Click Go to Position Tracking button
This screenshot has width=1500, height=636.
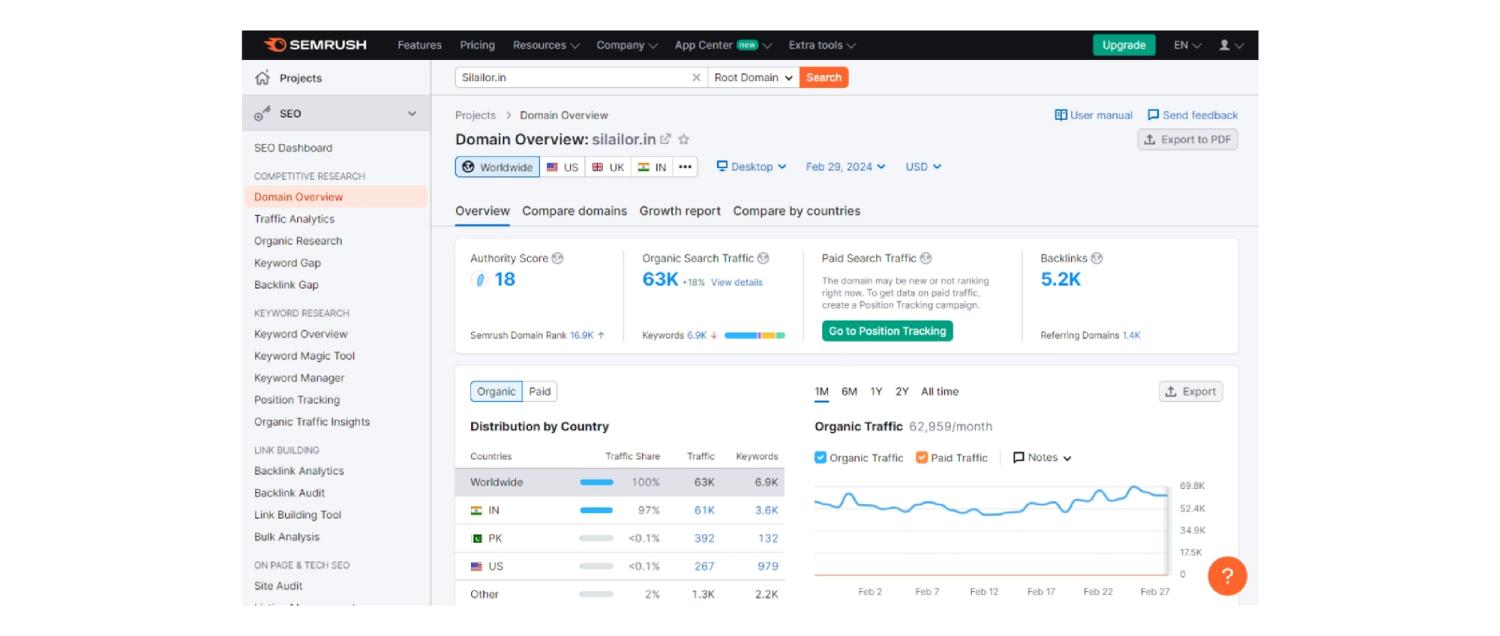click(887, 331)
